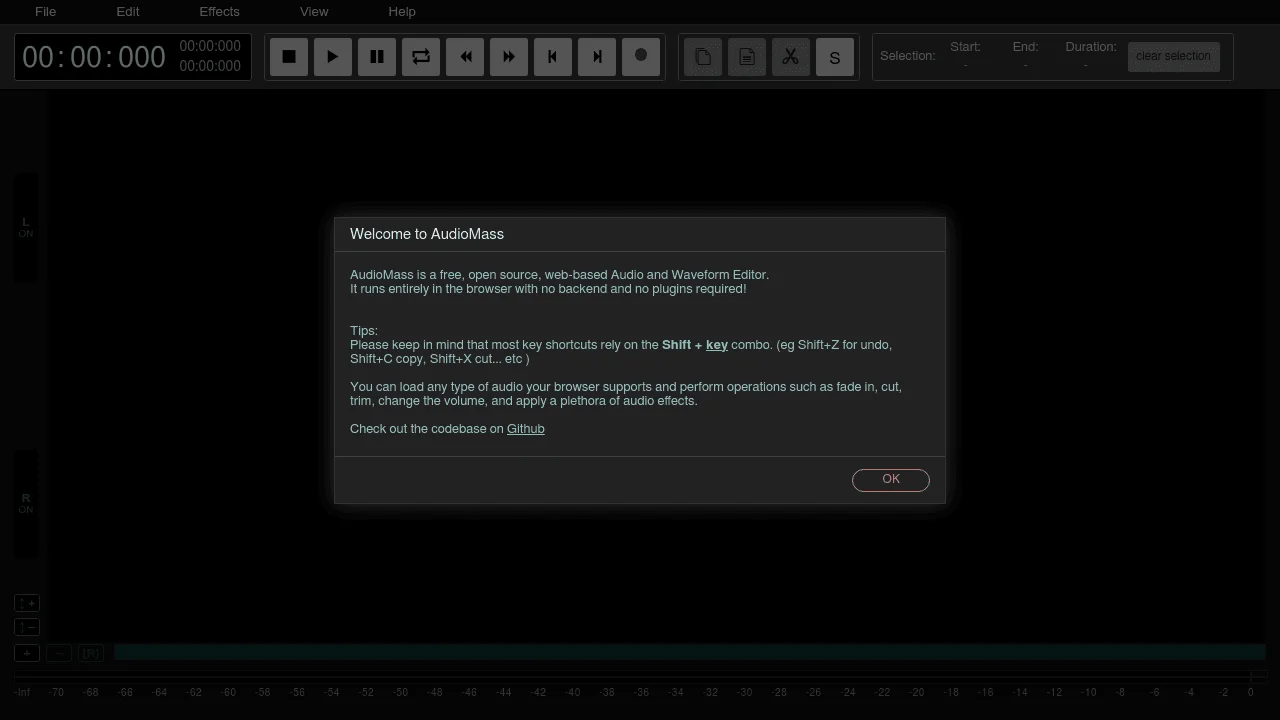Toggle loop playback mode
The image size is (1280, 720).
[x=421, y=57]
